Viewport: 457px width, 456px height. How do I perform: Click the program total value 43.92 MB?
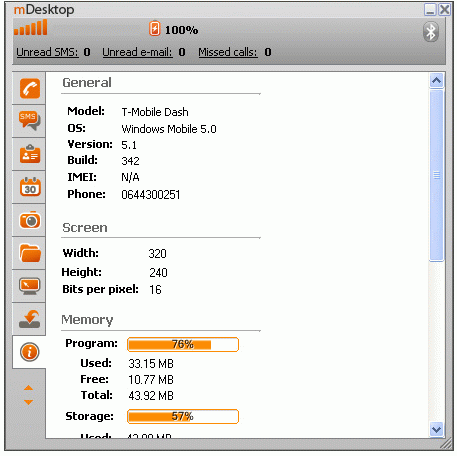[x=151, y=396]
